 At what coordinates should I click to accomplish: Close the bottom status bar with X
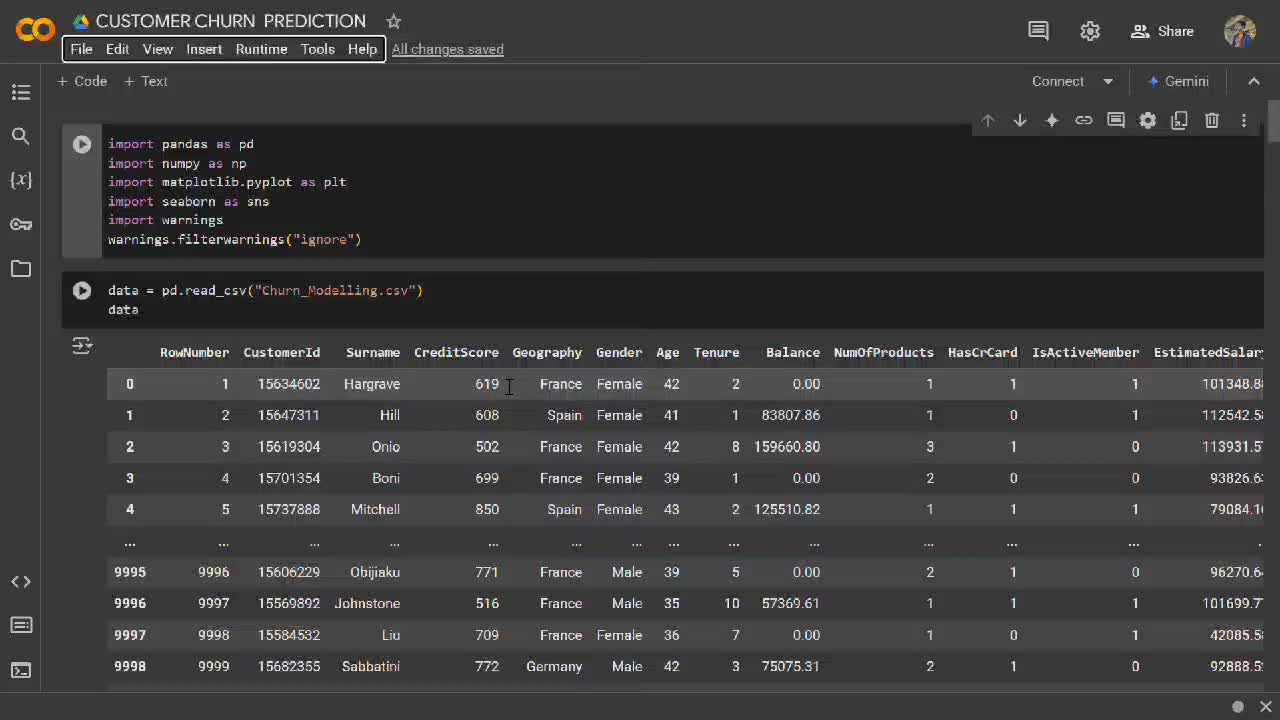pyautogui.click(x=1266, y=707)
